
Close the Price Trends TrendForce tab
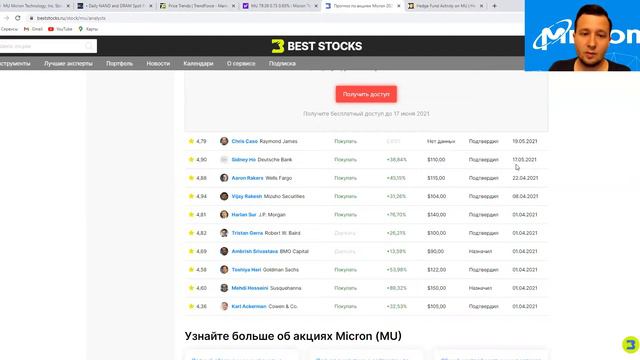[233, 6]
